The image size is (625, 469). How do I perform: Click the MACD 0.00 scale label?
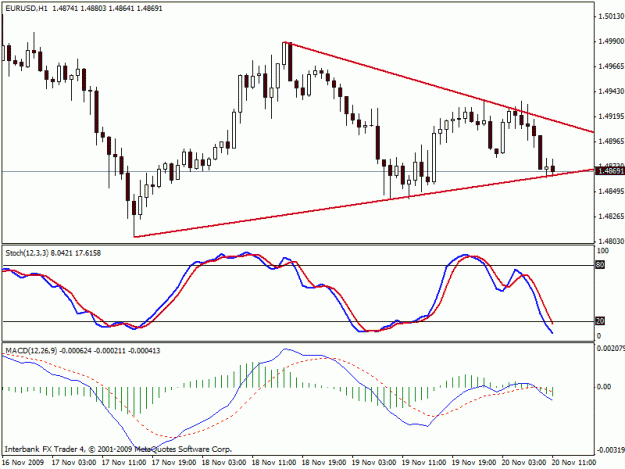604,387
